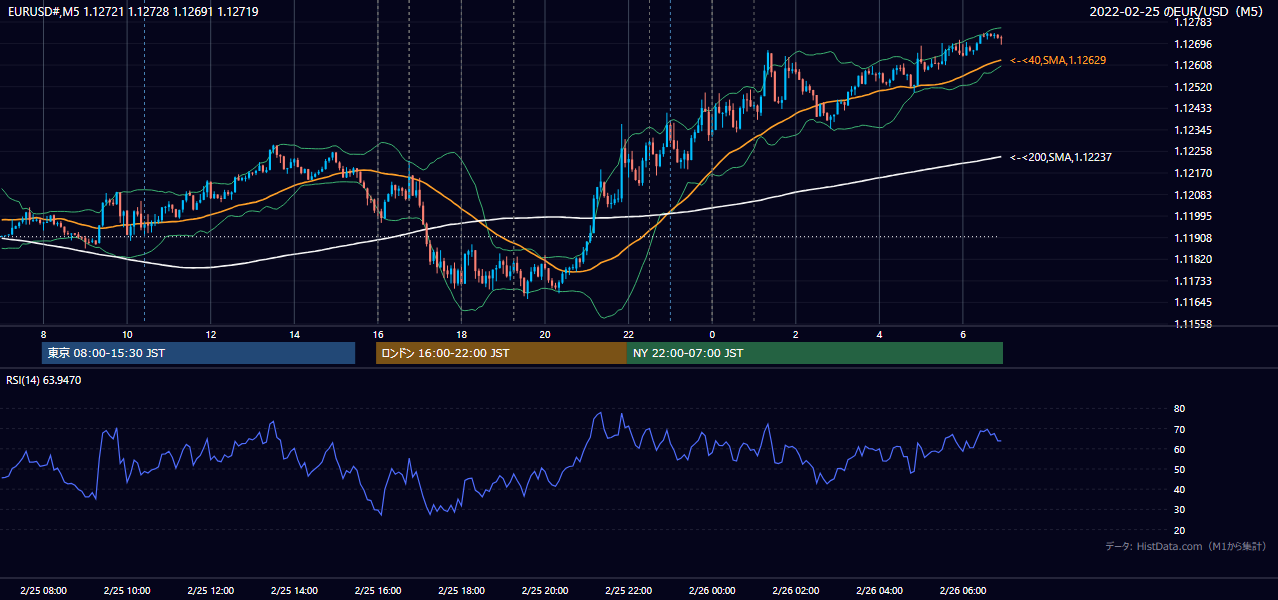
Task: Click the 2/25 22:00 date label
Action: [x=628, y=590]
